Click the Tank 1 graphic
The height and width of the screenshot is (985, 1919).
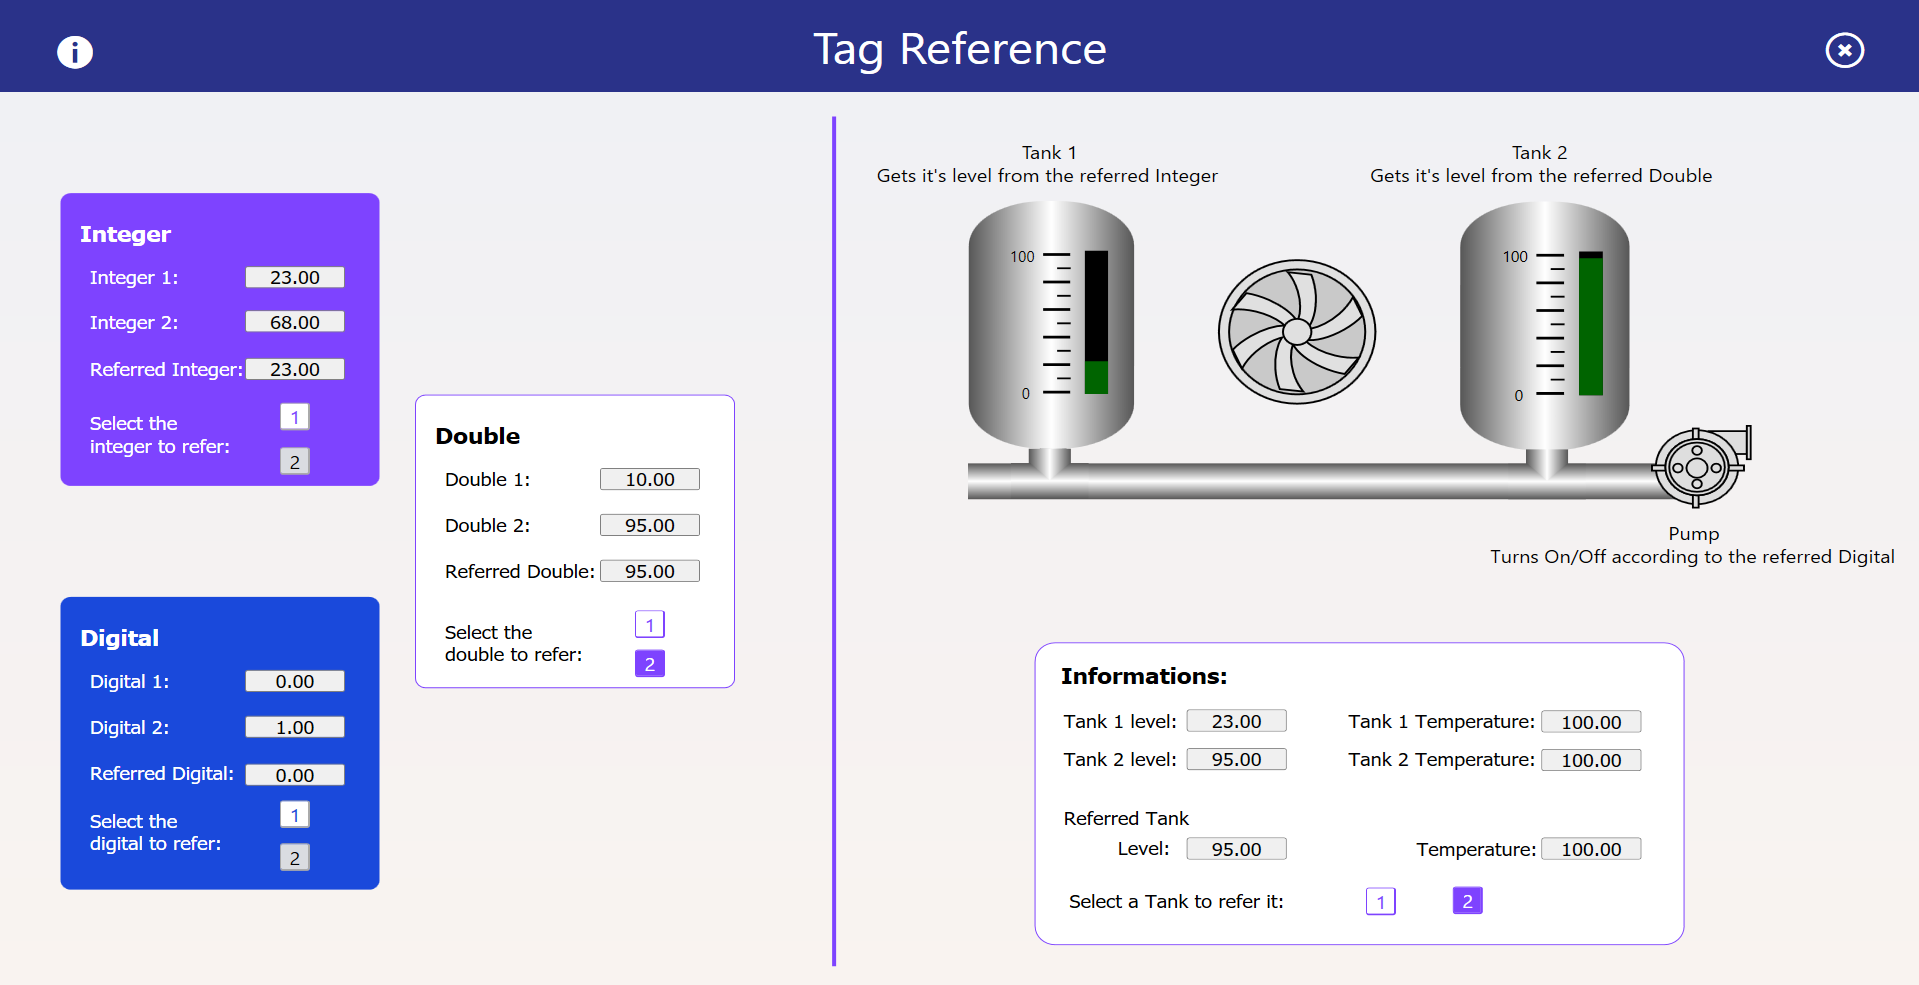(x=1050, y=325)
